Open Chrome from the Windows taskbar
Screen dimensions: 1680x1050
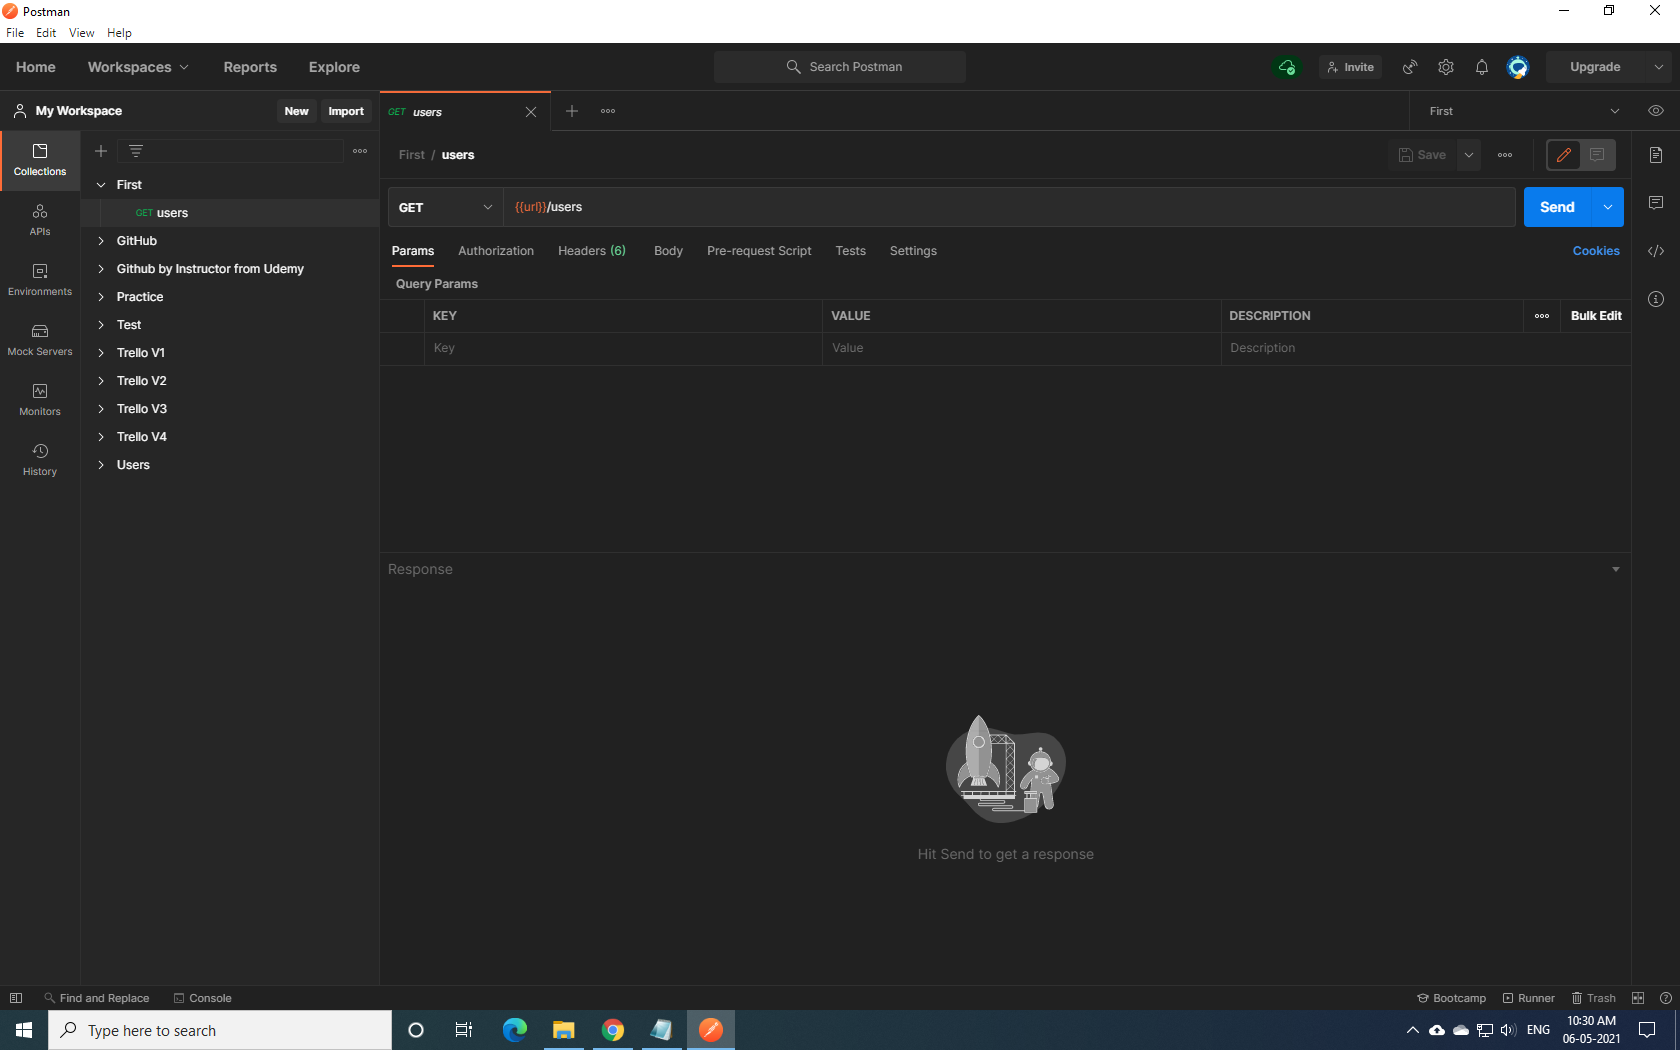[x=613, y=1030]
